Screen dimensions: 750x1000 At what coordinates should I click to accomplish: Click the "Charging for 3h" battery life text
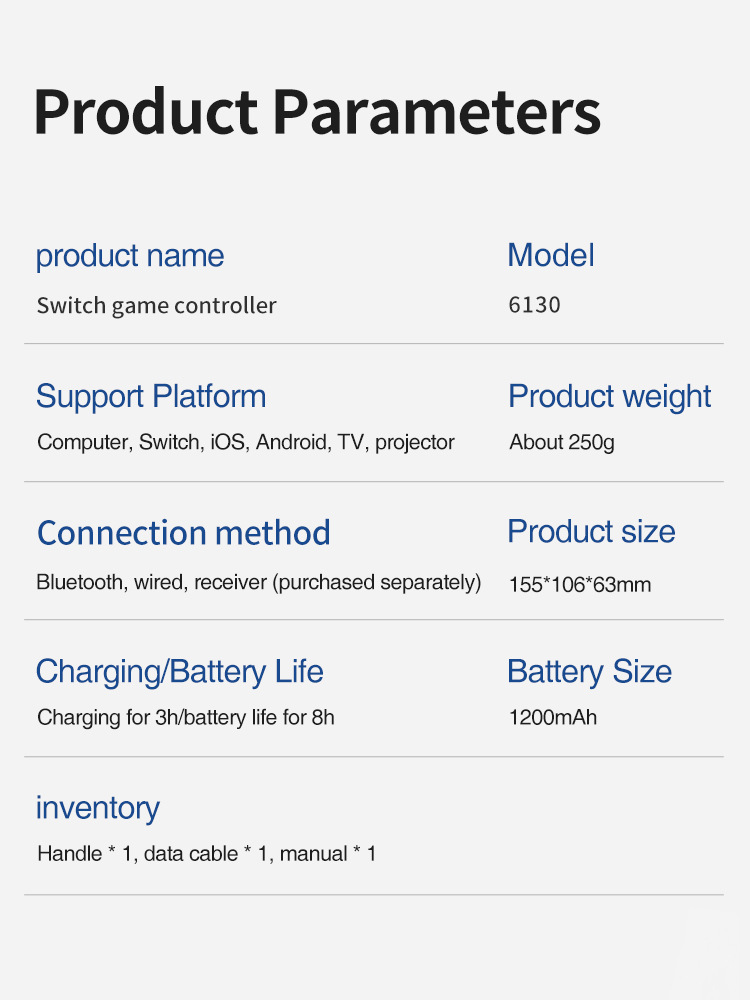click(x=185, y=717)
